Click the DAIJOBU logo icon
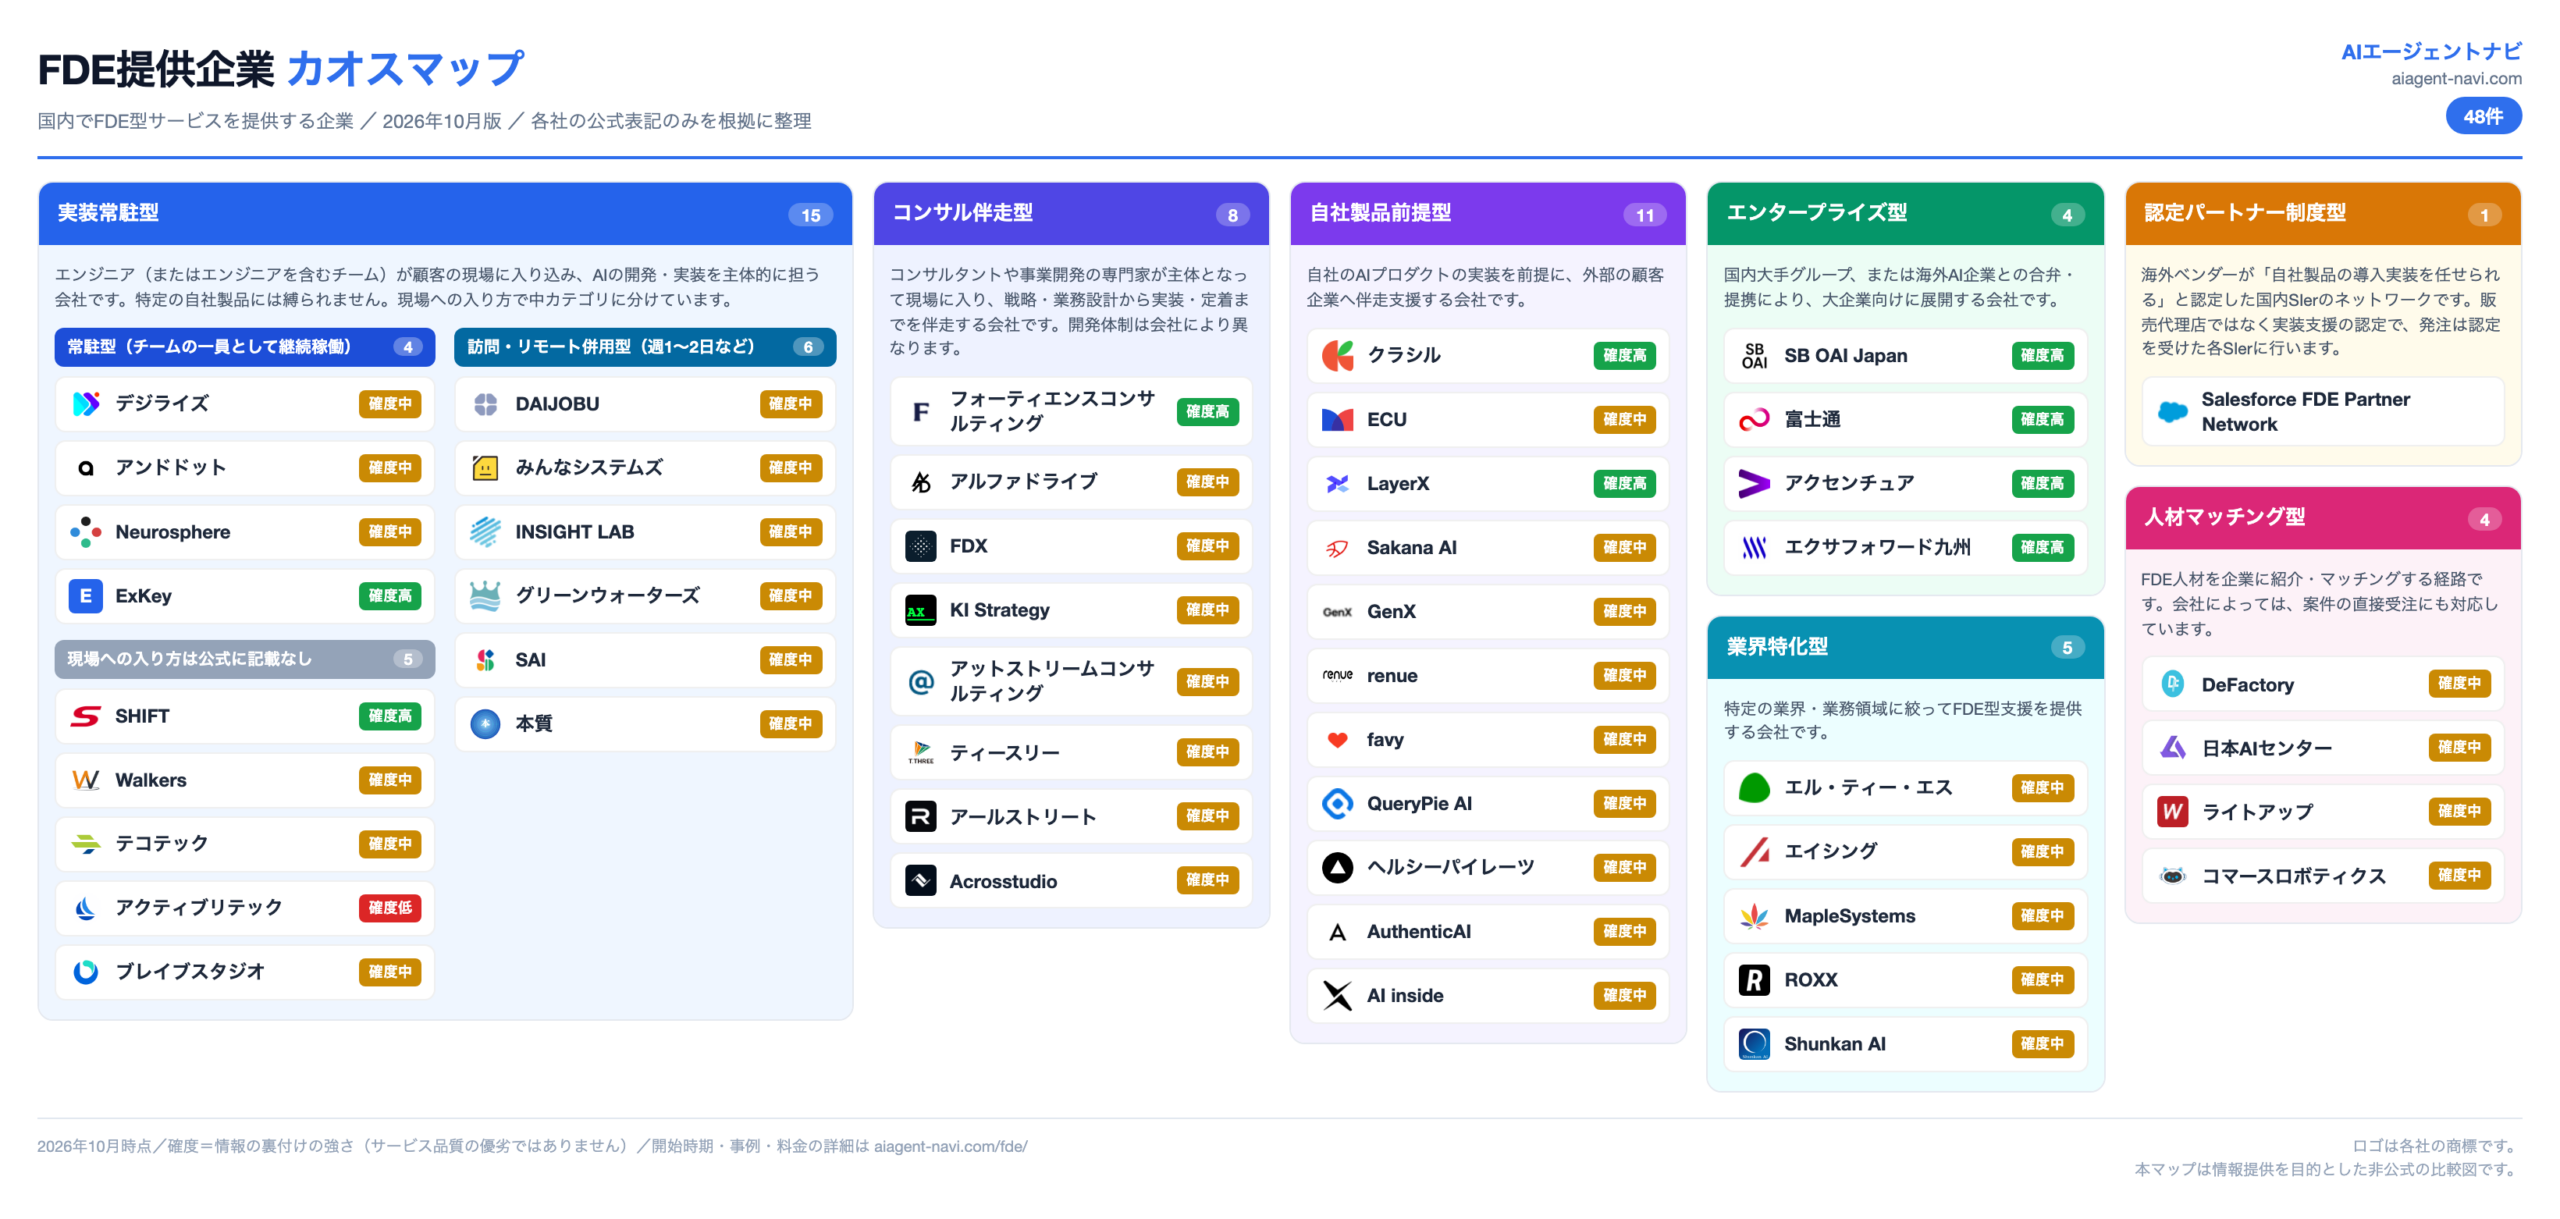The width and height of the screenshot is (2560, 1219). pyautogui.click(x=486, y=404)
